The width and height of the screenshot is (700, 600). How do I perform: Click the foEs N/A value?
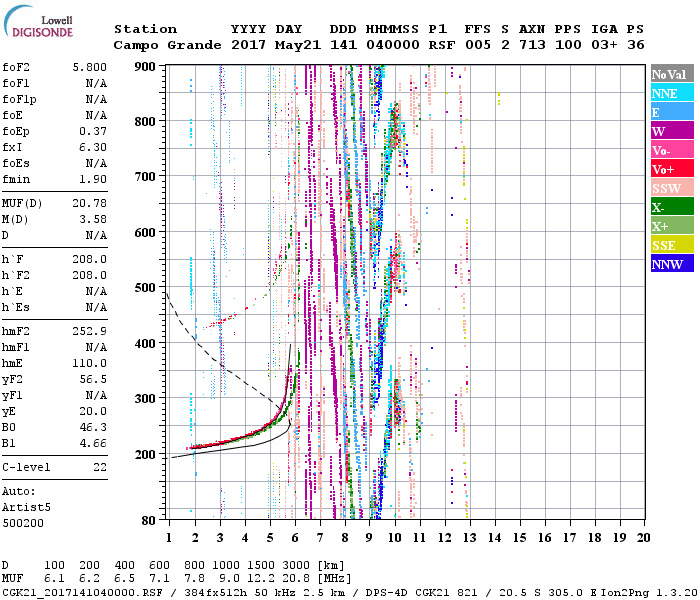(x=96, y=164)
